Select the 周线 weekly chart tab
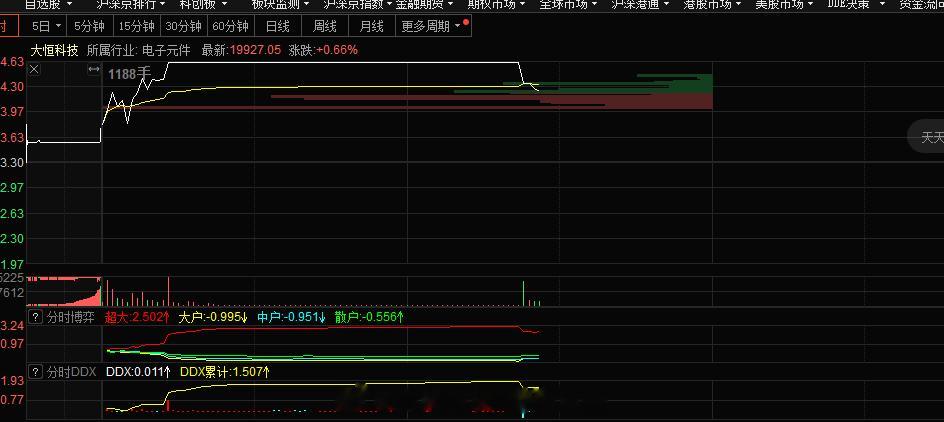The image size is (944, 422). (x=324, y=26)
